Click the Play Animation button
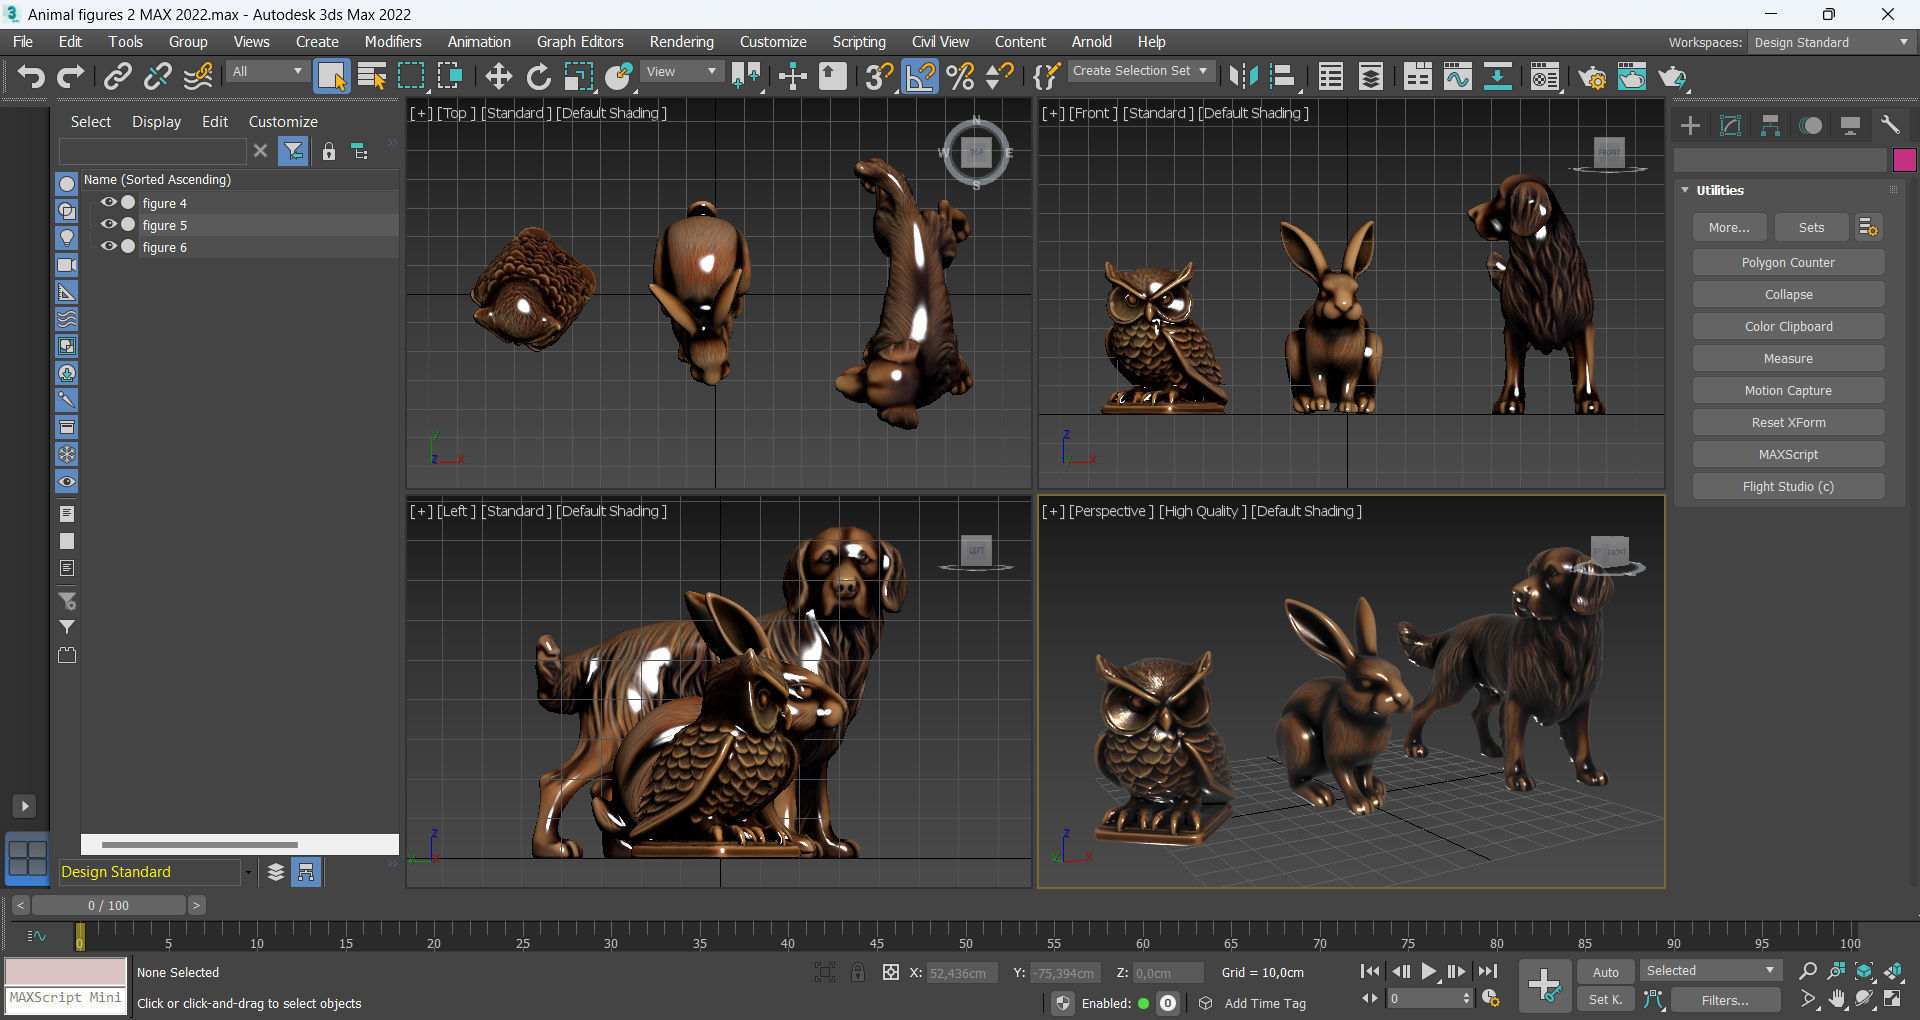This screenshot has width=1920, height=1020. point(1429,971)
